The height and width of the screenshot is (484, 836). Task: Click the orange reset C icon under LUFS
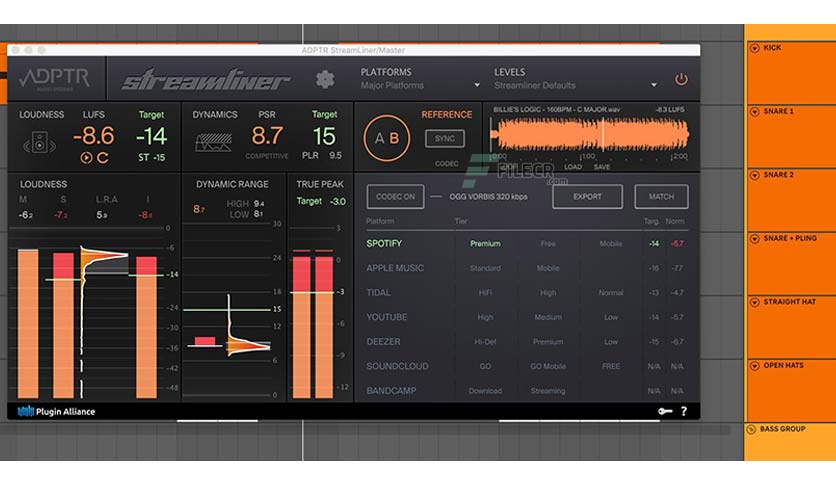tap(103, 158)
